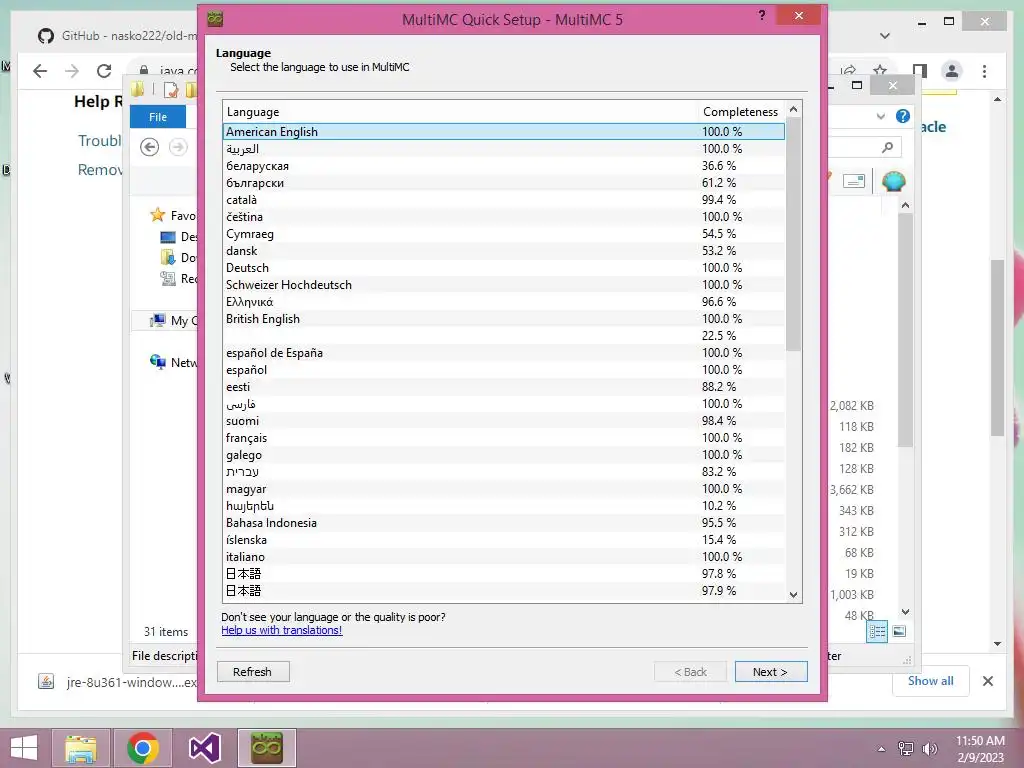Select čeština language row
Image resolution: width=1024 pixels, height=768 pixels.
(504, 217)
